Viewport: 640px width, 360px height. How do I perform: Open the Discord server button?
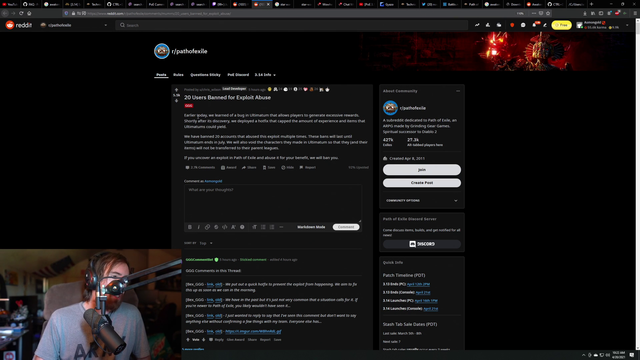coord(422,244)
